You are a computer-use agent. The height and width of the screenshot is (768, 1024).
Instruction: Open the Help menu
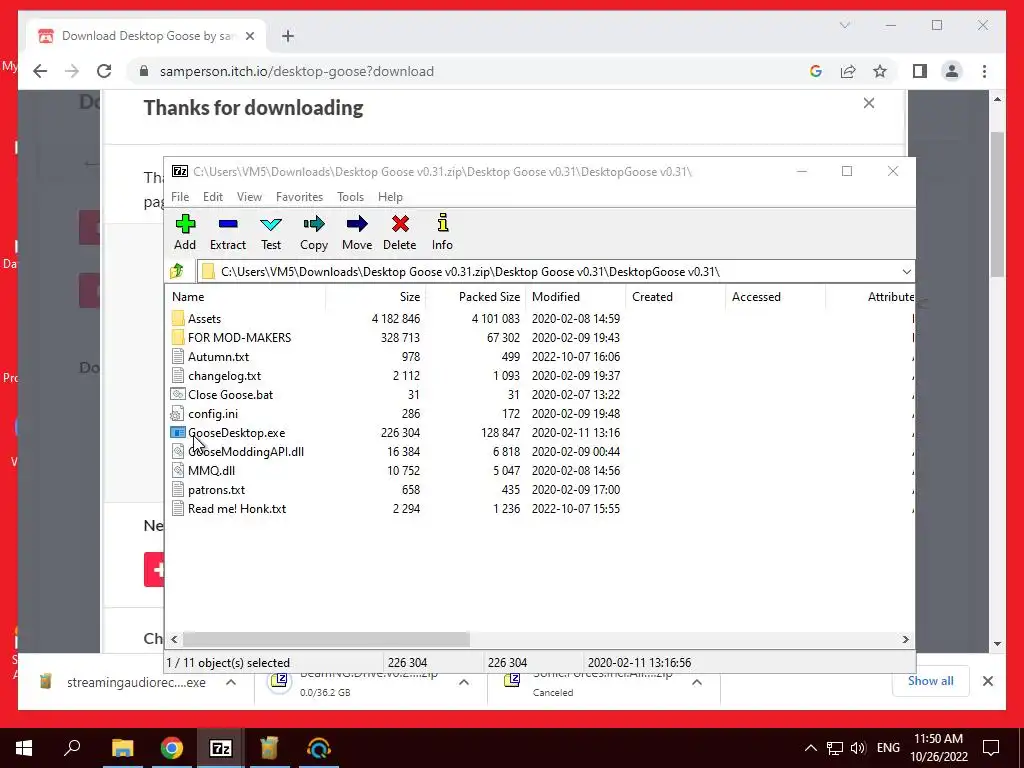390,197
